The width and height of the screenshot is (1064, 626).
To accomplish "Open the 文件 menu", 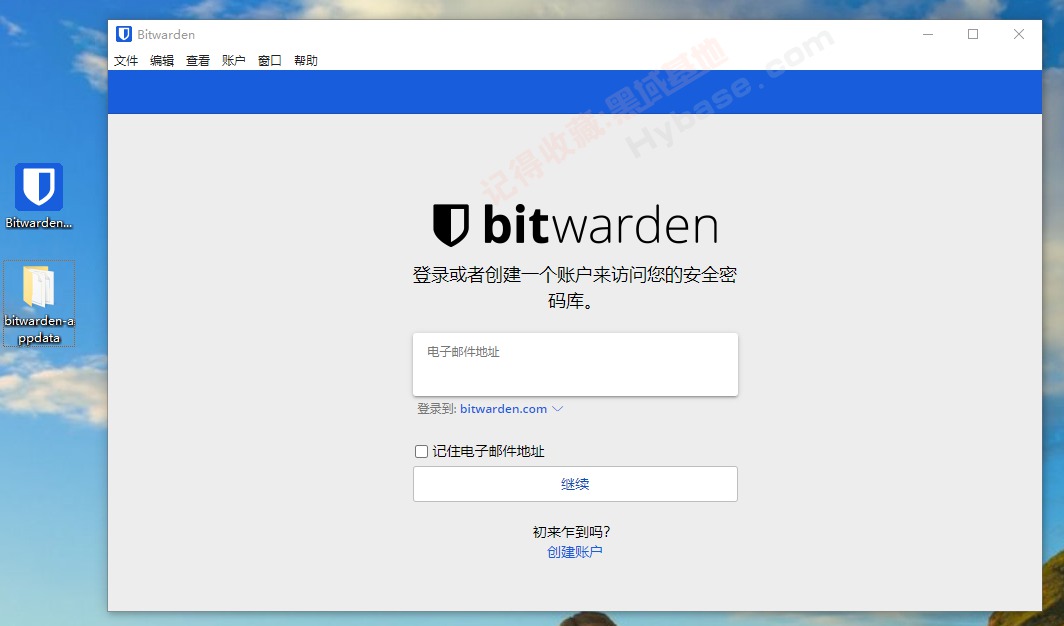I will click(x=126, y=60).
